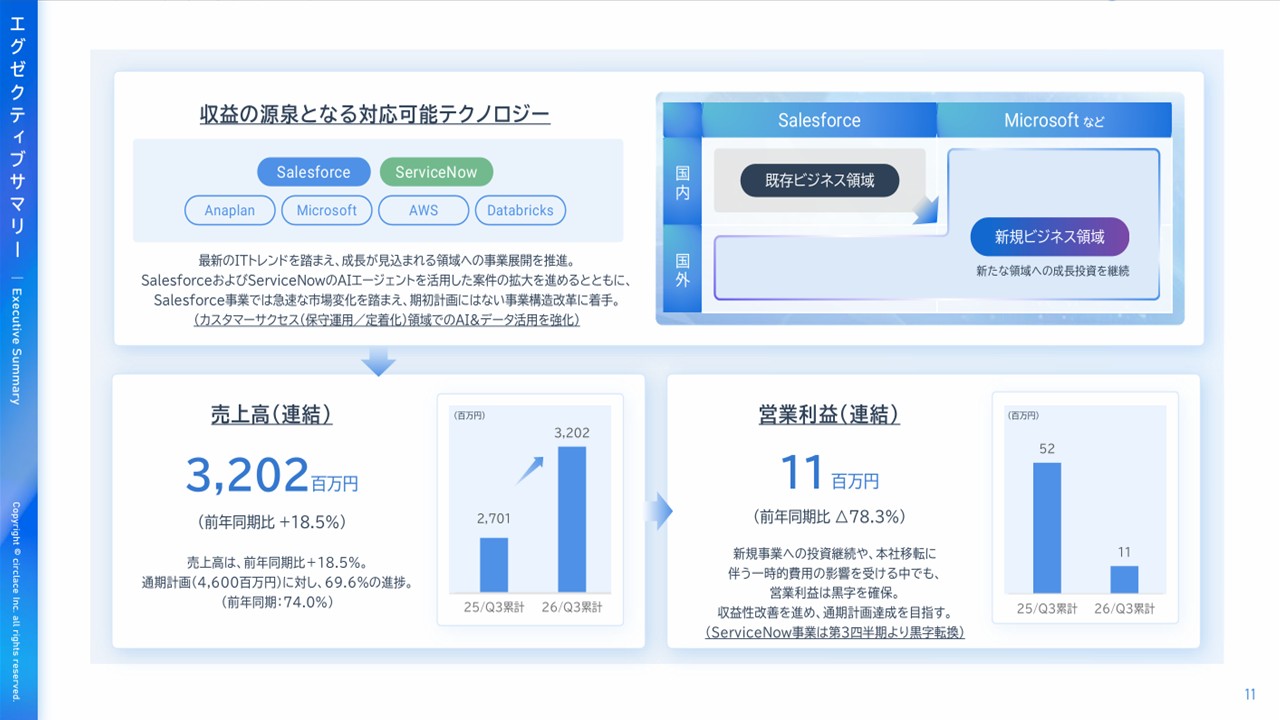Click the Microsoft outlined pill

326,210
